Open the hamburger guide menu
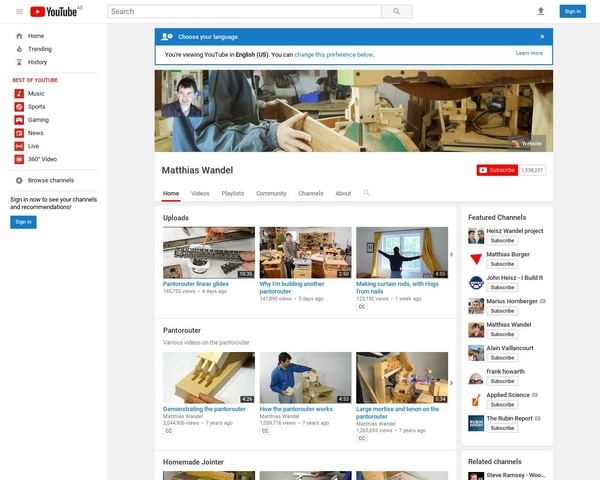This screenshot has width=600, height=480. (19, 11)
